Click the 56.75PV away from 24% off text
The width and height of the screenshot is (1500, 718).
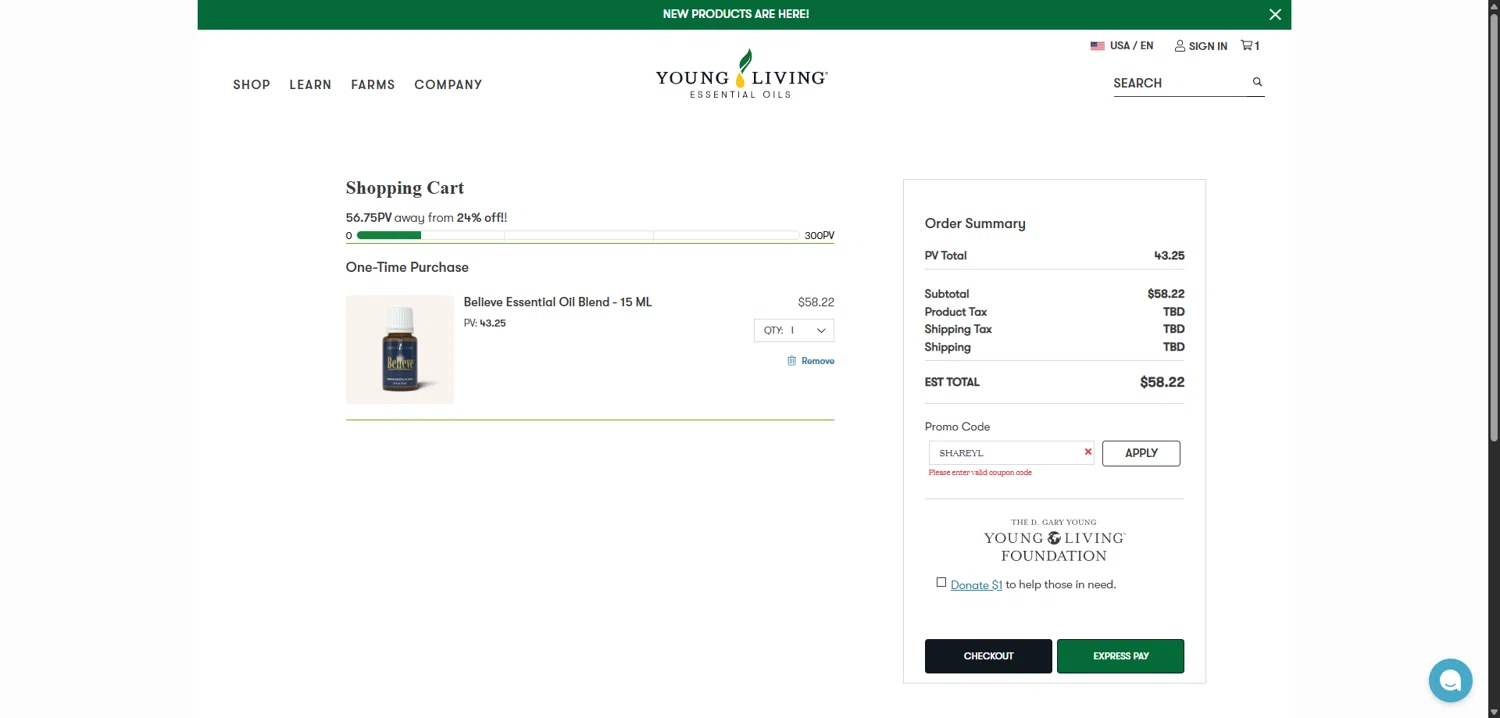426,218
